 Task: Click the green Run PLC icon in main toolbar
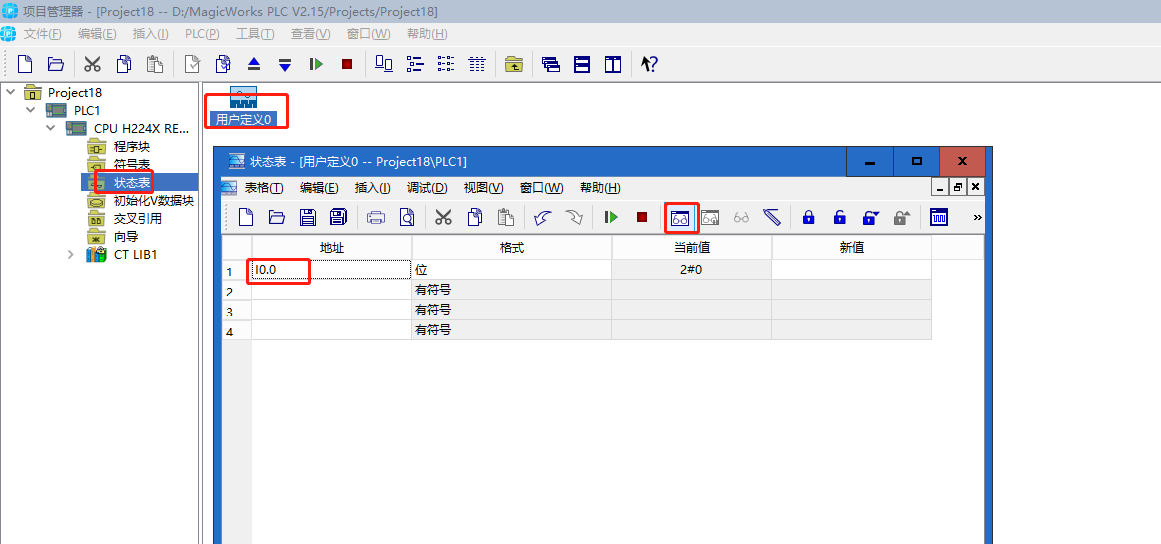click(316, 64)
